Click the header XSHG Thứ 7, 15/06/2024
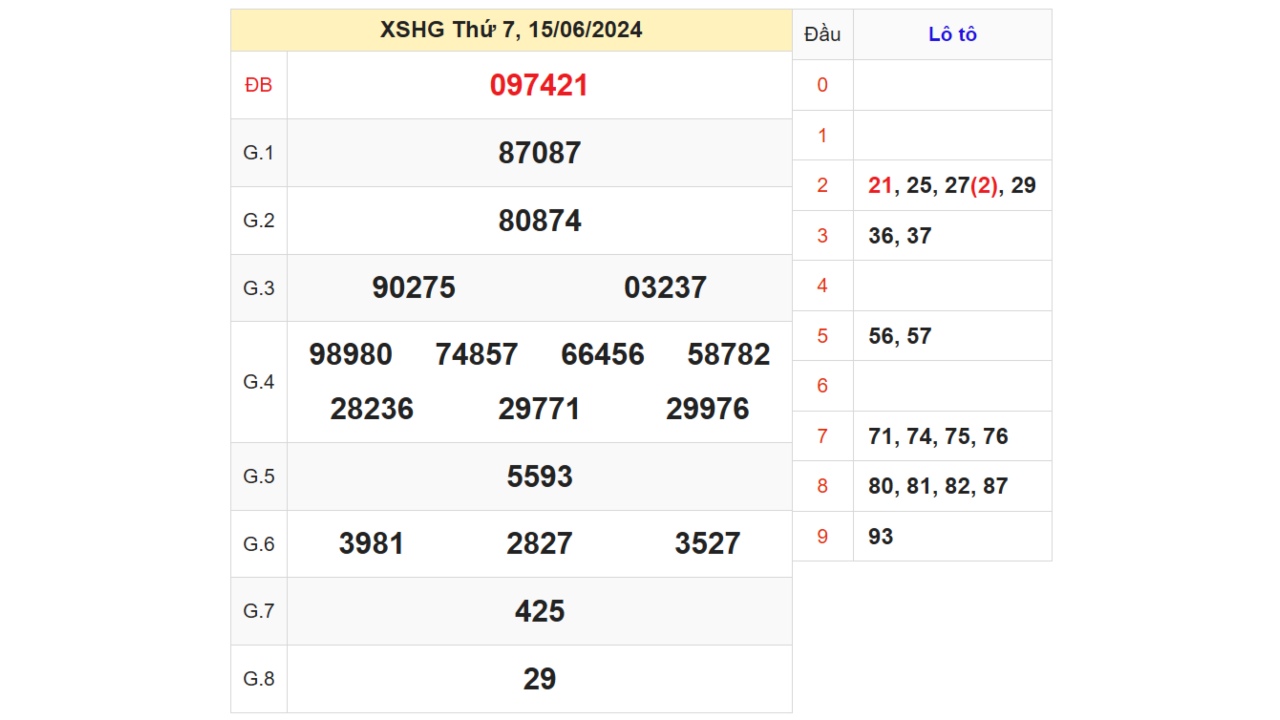The image size is (1280, 720). pos(511,30)
